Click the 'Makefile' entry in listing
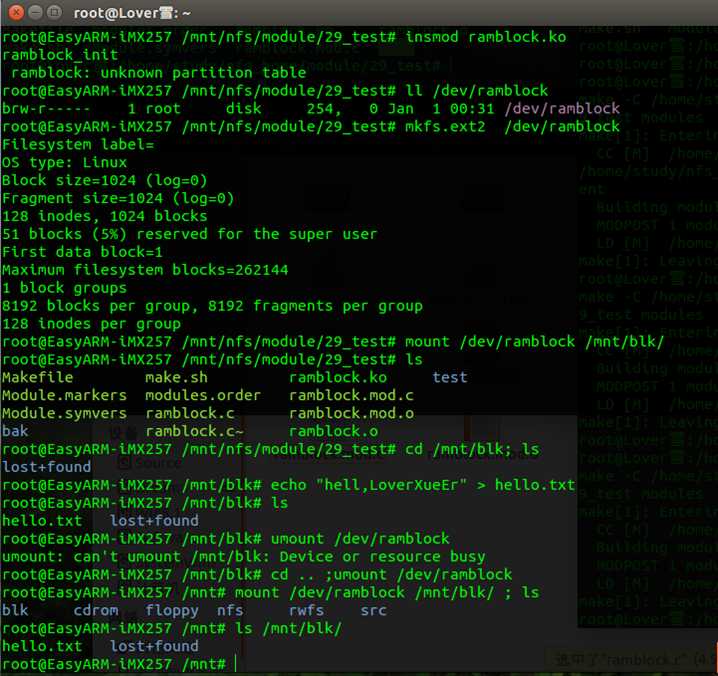Screen dimensions: 718x676 coord(38,377)
